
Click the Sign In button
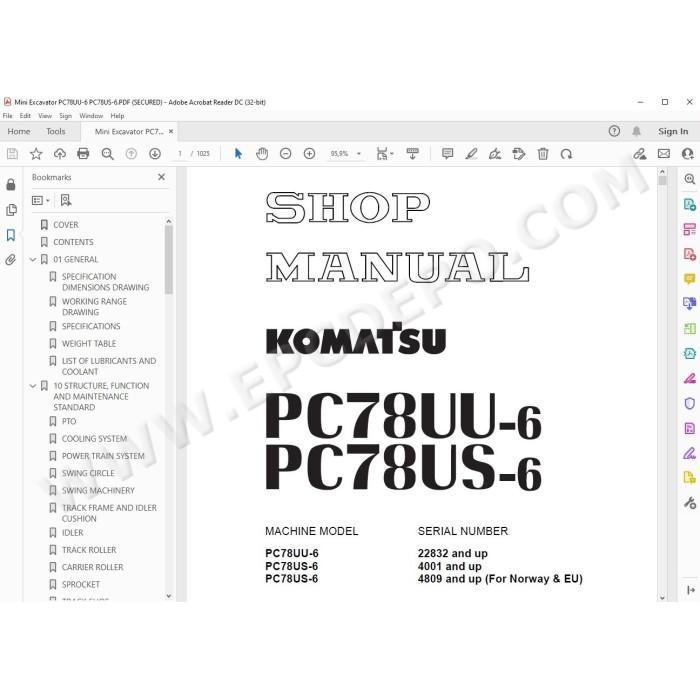coord(673,131)
